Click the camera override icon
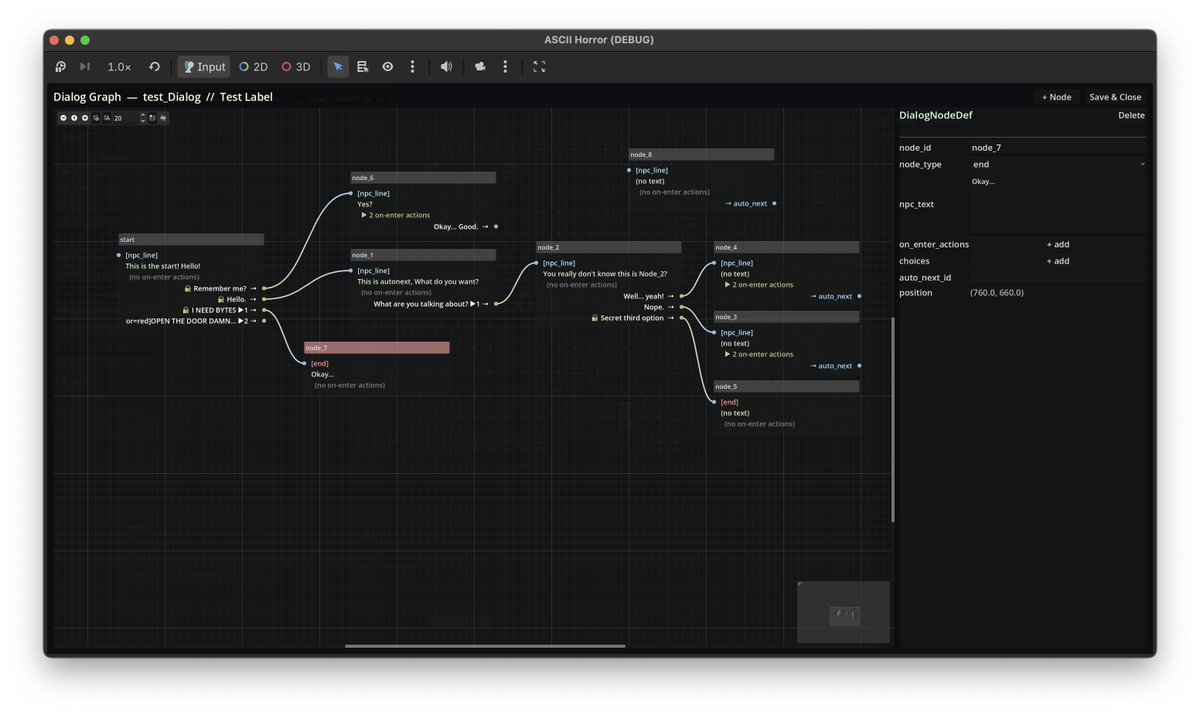 (480, 67)
